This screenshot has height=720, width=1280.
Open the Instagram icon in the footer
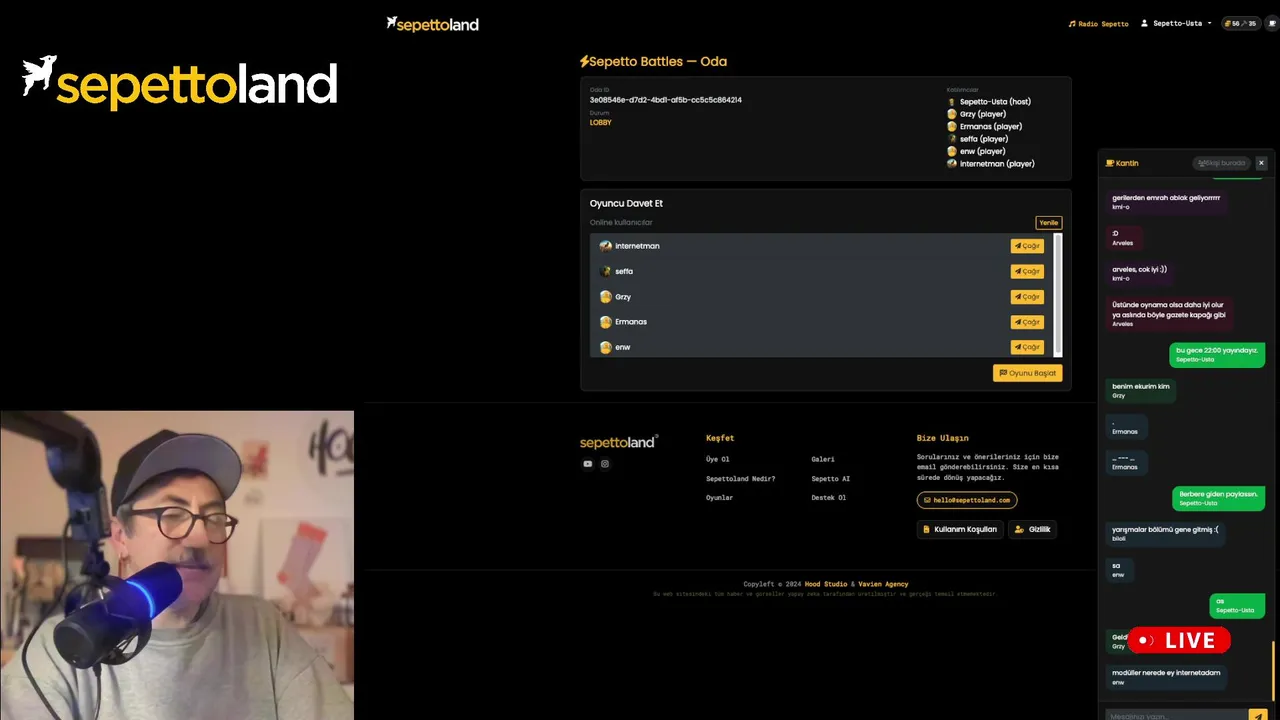(x=605, y=464)
